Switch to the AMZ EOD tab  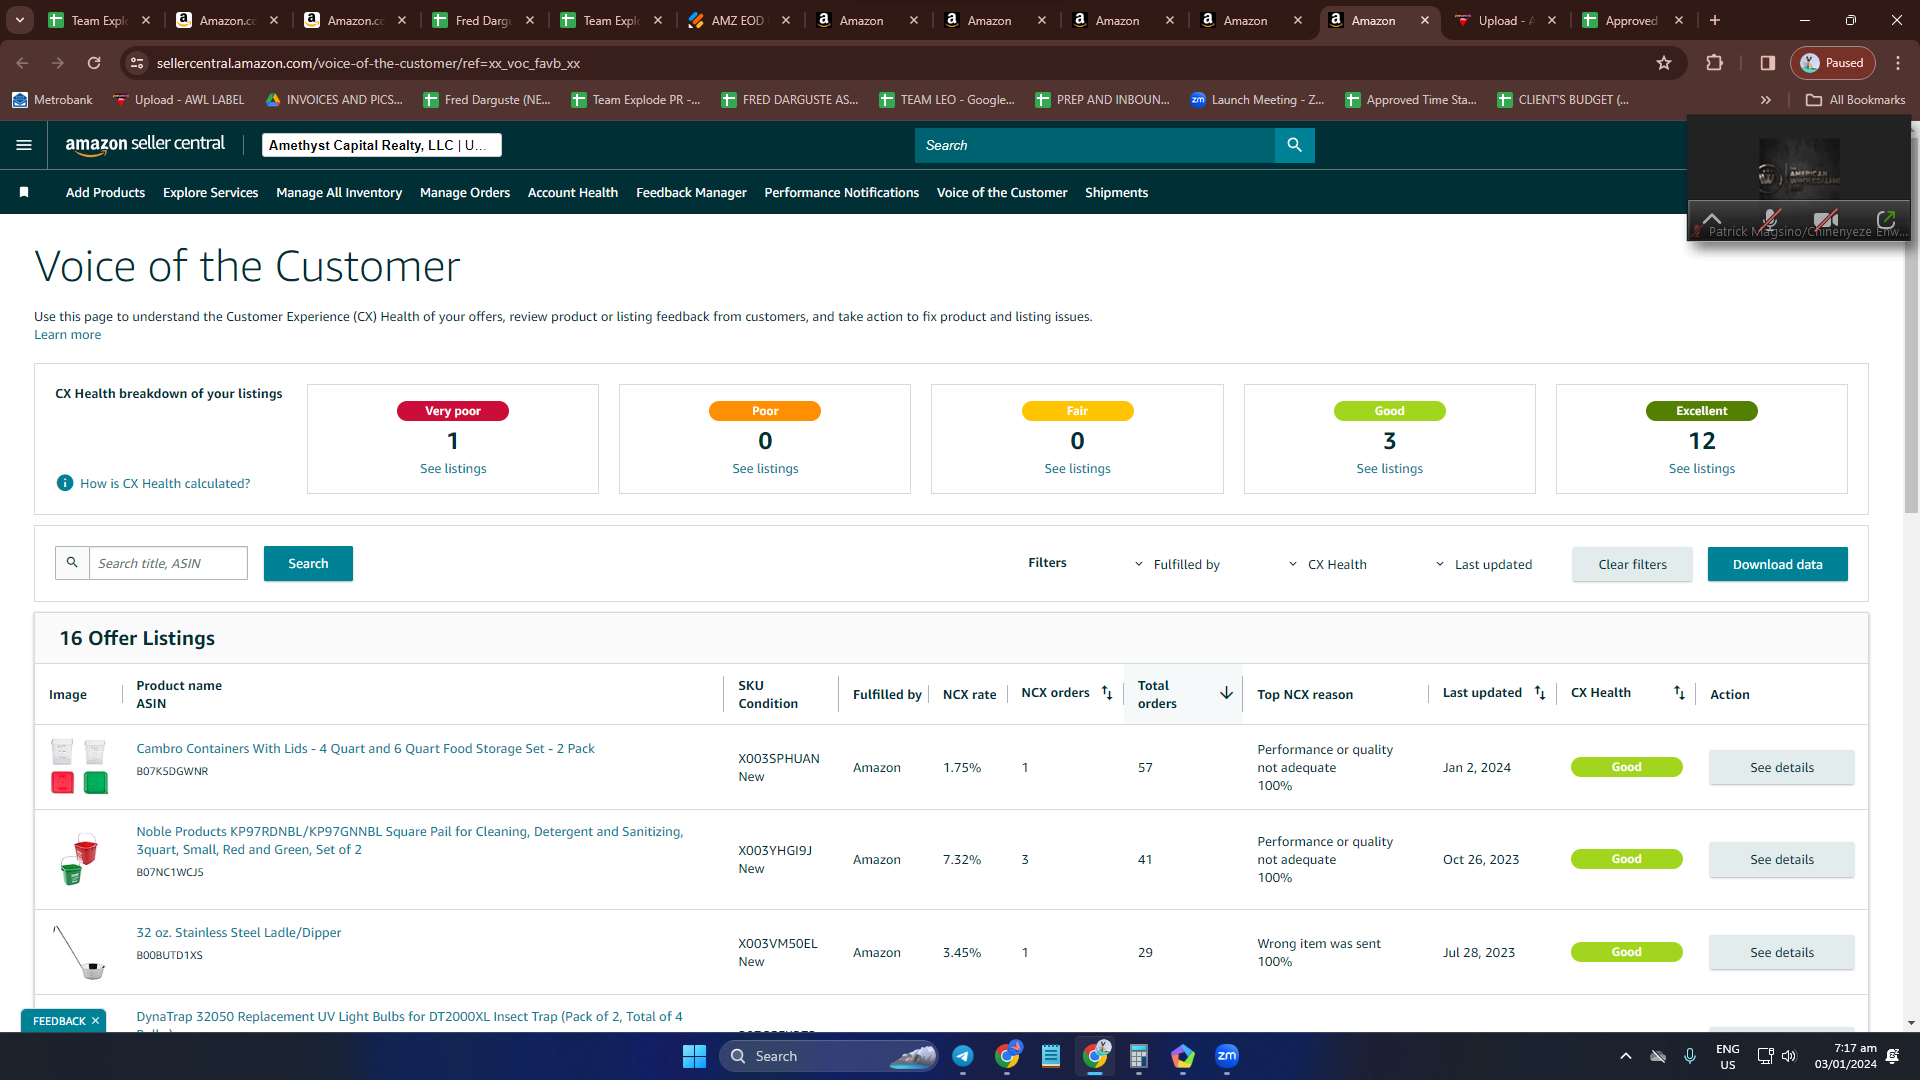click(x=738, y=20)
